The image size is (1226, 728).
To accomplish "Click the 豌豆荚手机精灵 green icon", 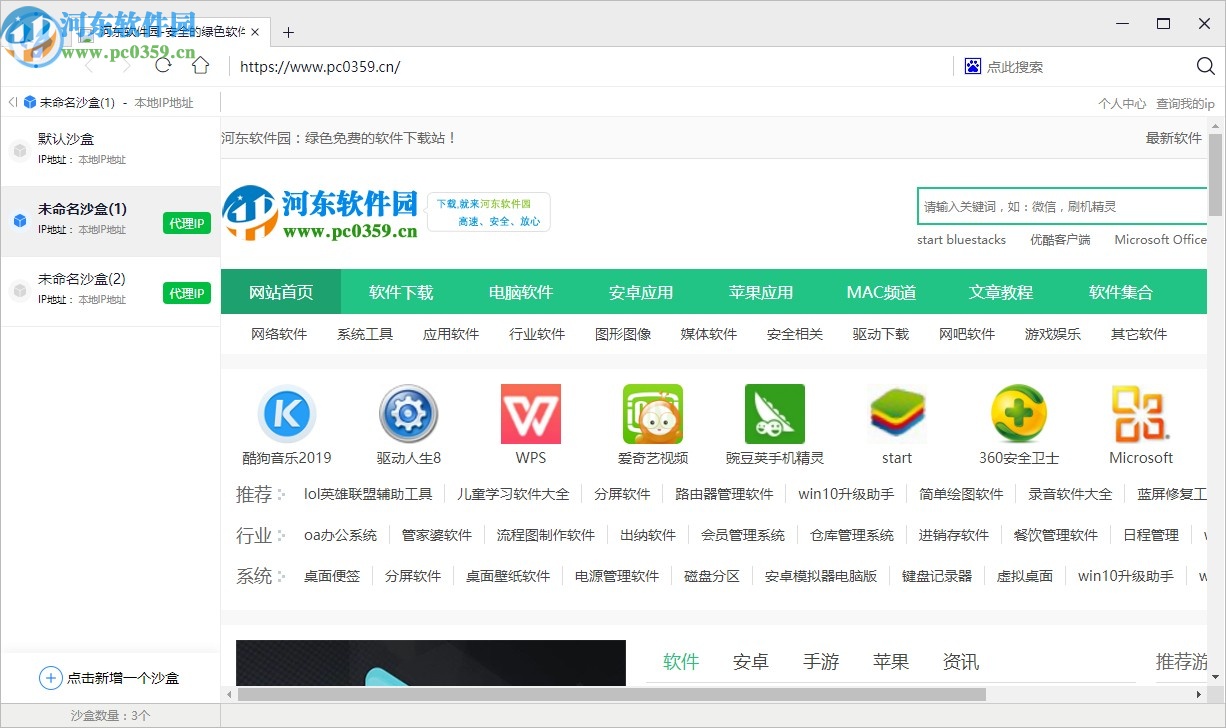I will 775,413.
